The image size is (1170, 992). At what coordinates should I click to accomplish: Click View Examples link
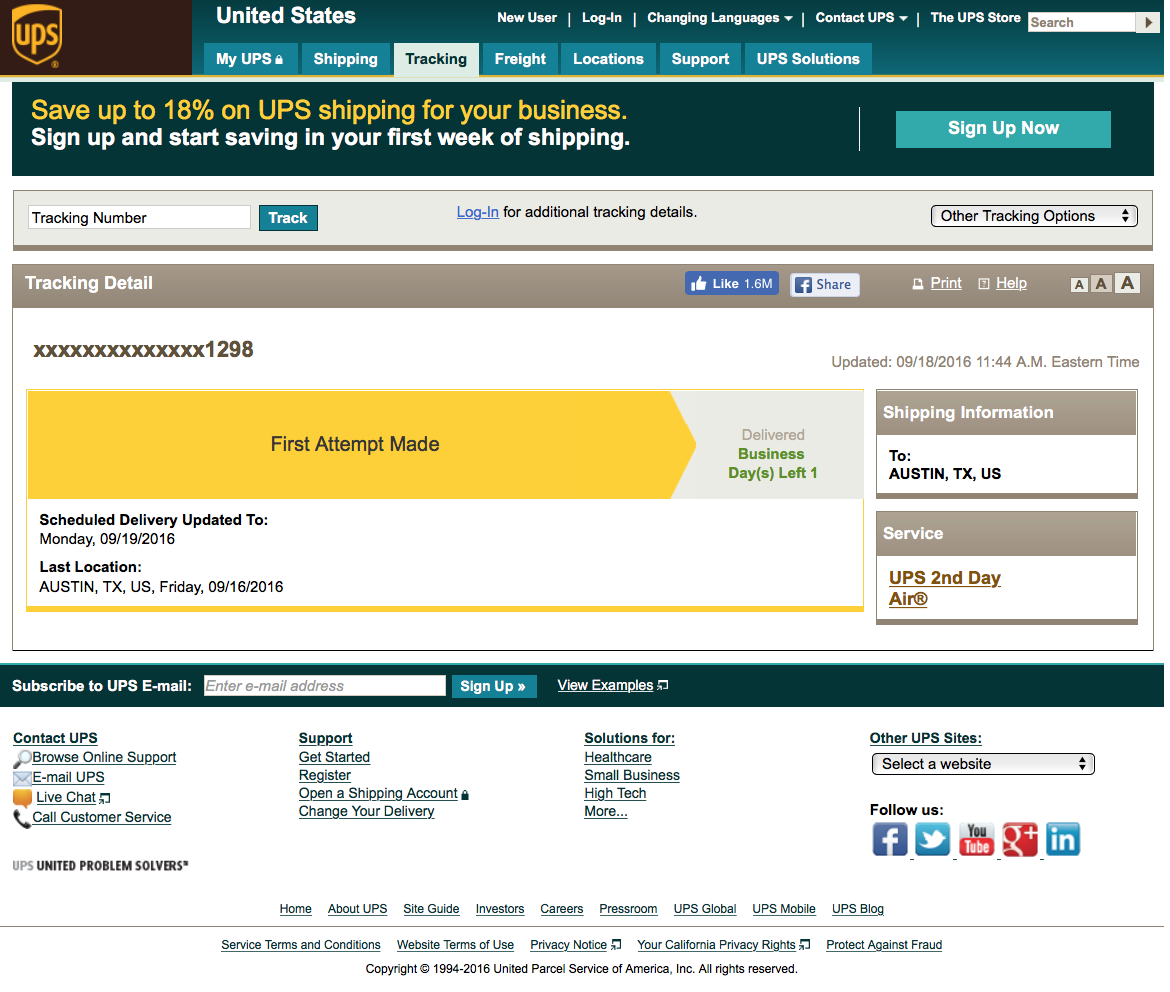point(605,686)
